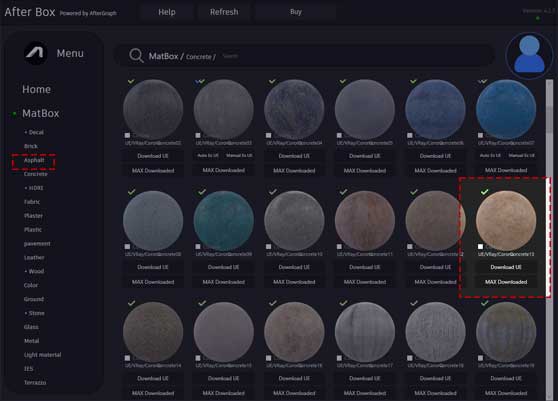Click the magnifier search icon
Screen dimensions: 558x401
click(136, 56)
